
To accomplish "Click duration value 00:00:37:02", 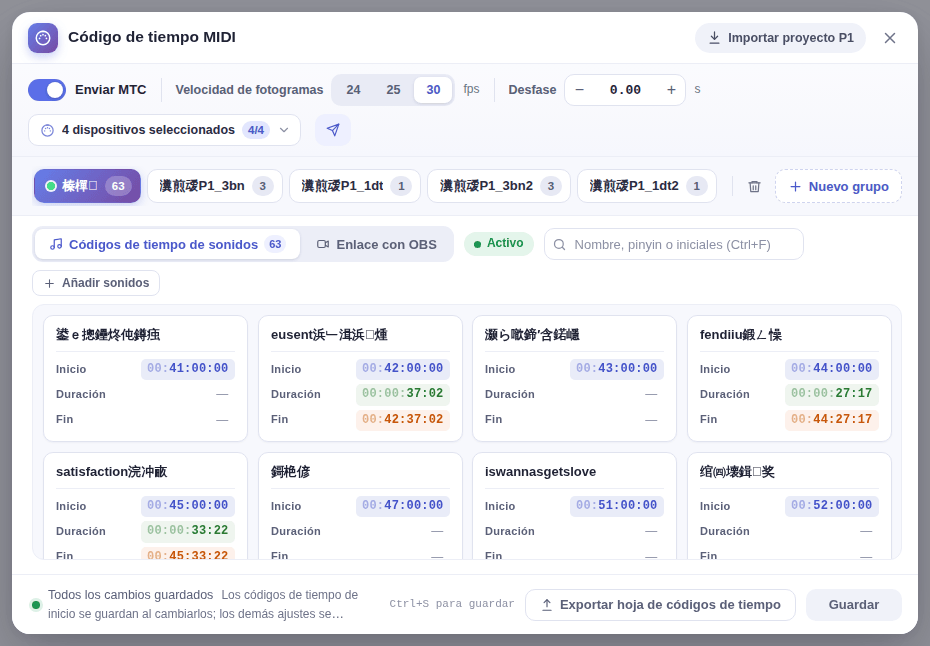I will (x=403, y=393).
